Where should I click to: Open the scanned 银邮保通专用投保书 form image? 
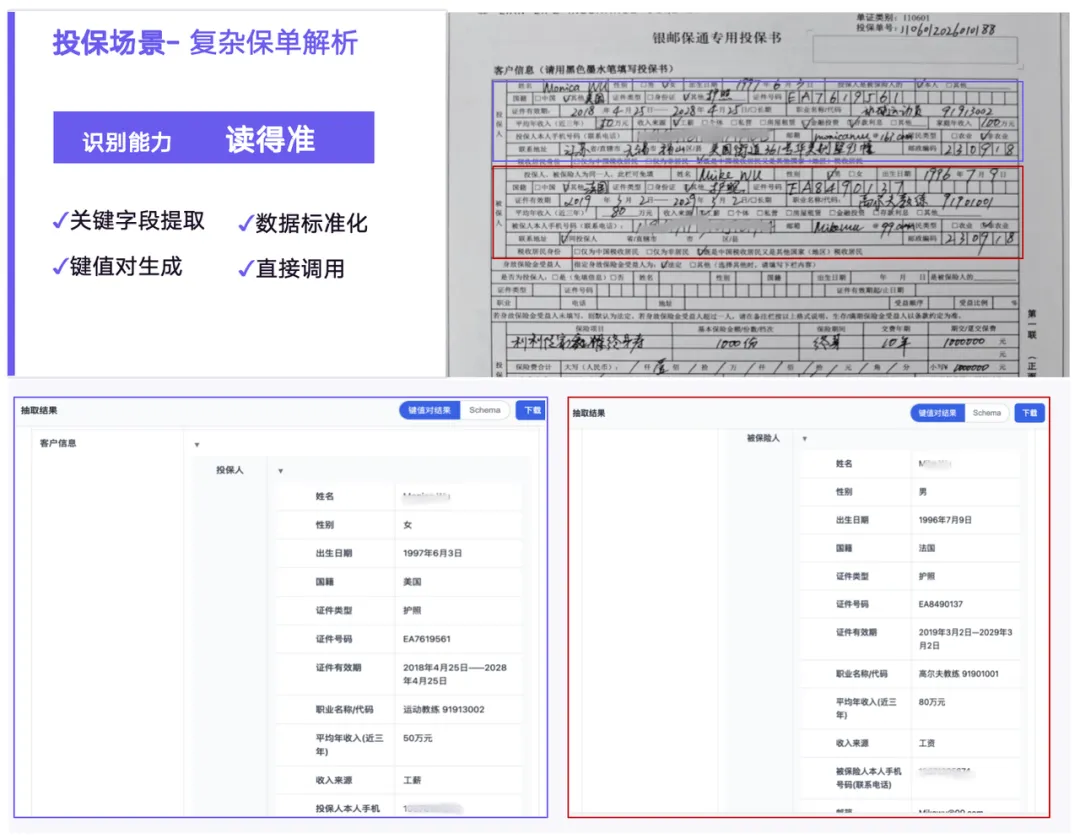(758, 194)
